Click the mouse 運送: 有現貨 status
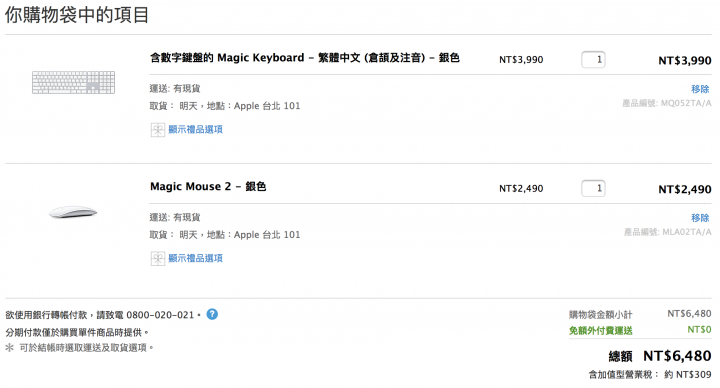Image resolution: width=720 pixels, height=388 pixels. [175, 217]
